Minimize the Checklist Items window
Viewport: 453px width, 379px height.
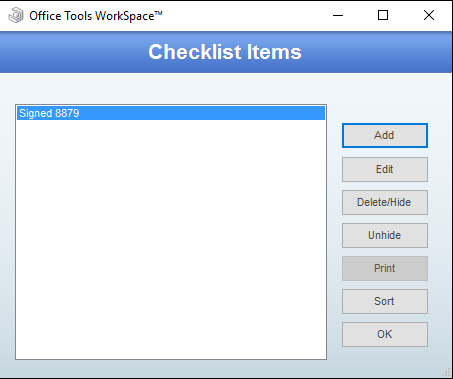click(x=338, y=15)
